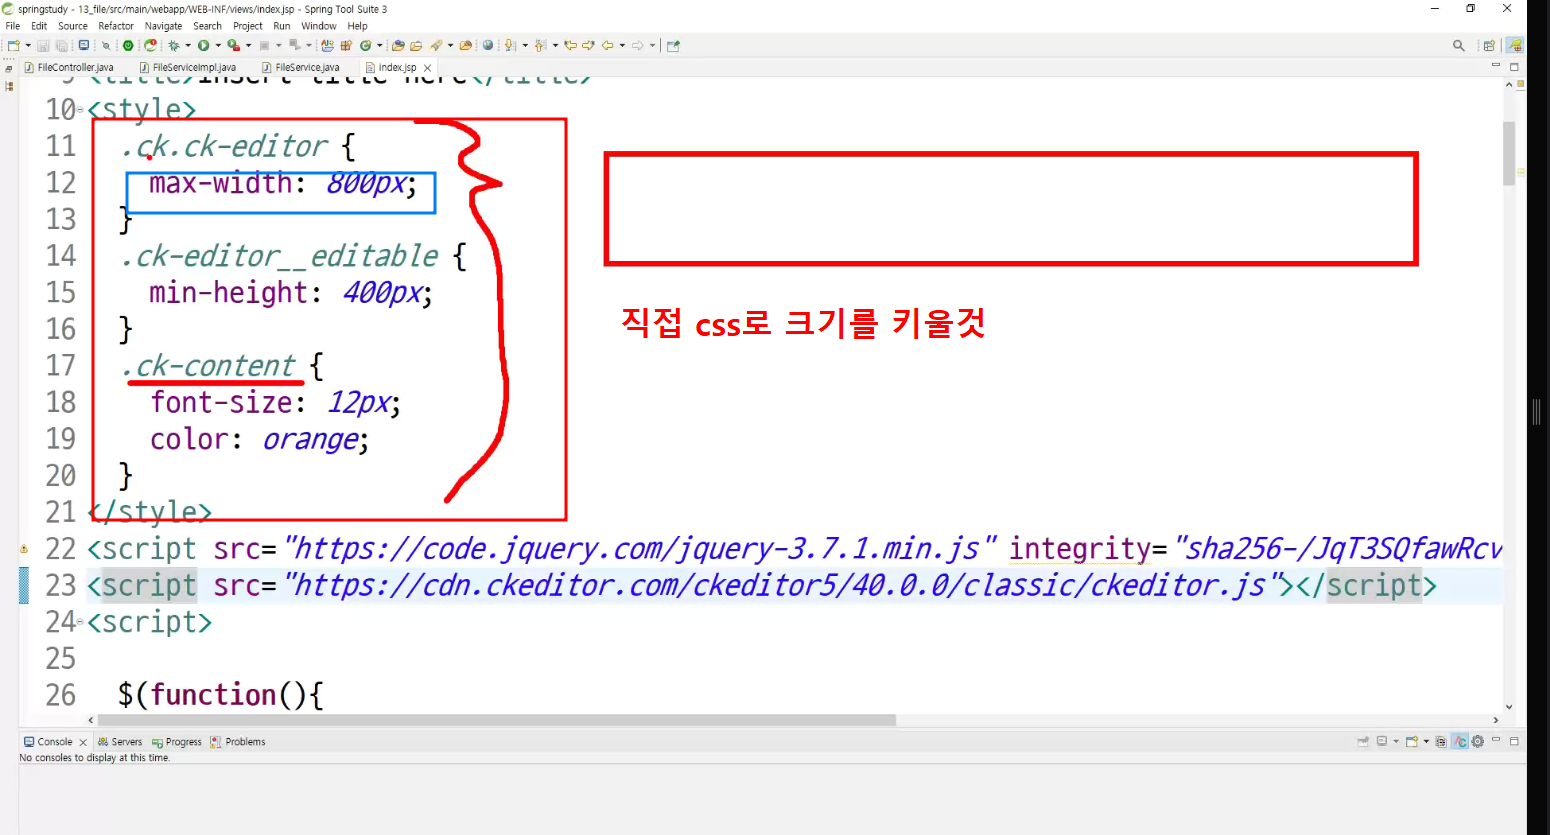Image resolution: width=1550 pixels, height=835 pixels.
Task: Click the editor vertical scrollbar thumb
Action: tap(1509, 154)
